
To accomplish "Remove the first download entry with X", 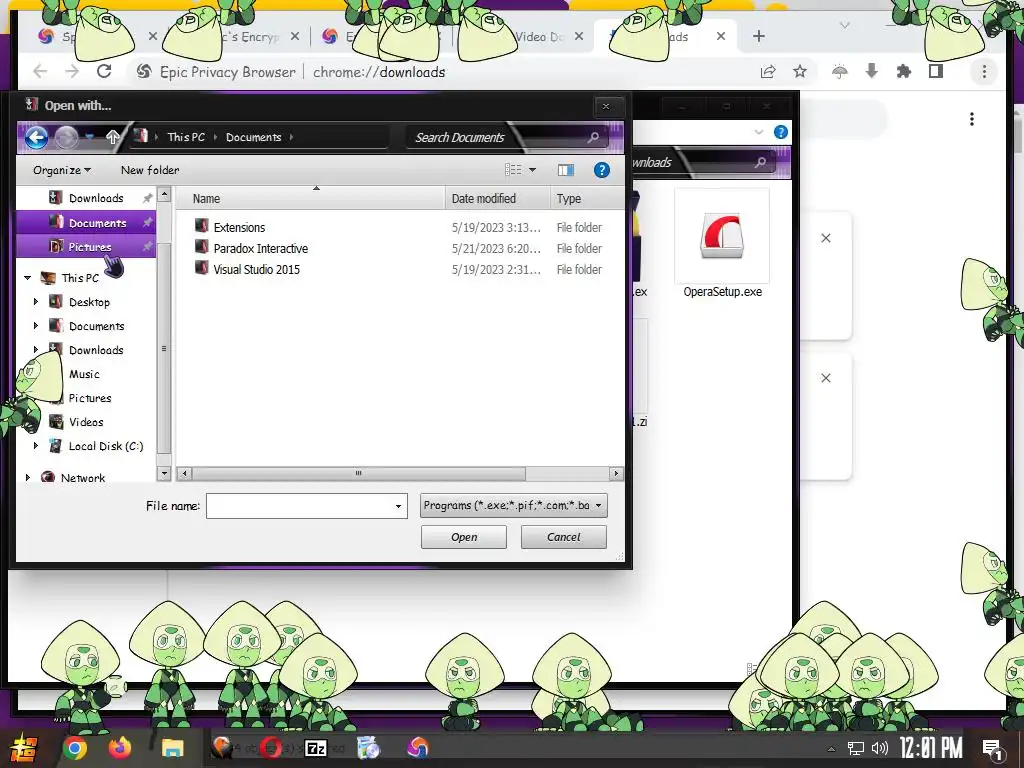I will pyautogui.click(x=826, y=238).
